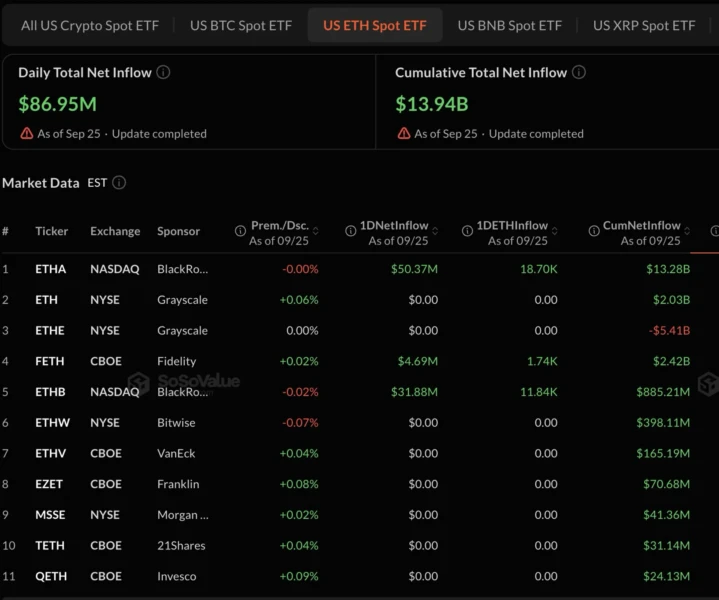719x600 pixels.
Task: Open the ETHV ticker link
Action: pos(50,453)
